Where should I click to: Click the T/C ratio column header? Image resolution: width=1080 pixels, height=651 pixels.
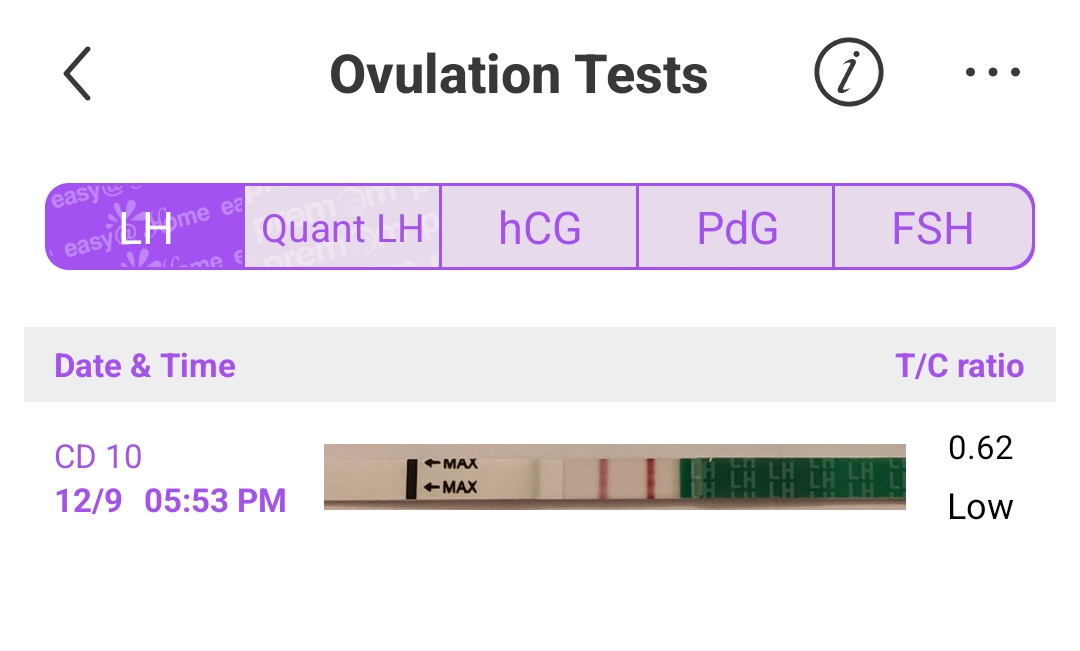pos(959,366)
